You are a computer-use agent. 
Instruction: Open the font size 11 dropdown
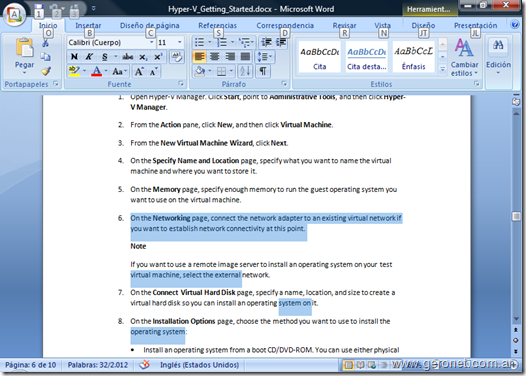[170, 43]
